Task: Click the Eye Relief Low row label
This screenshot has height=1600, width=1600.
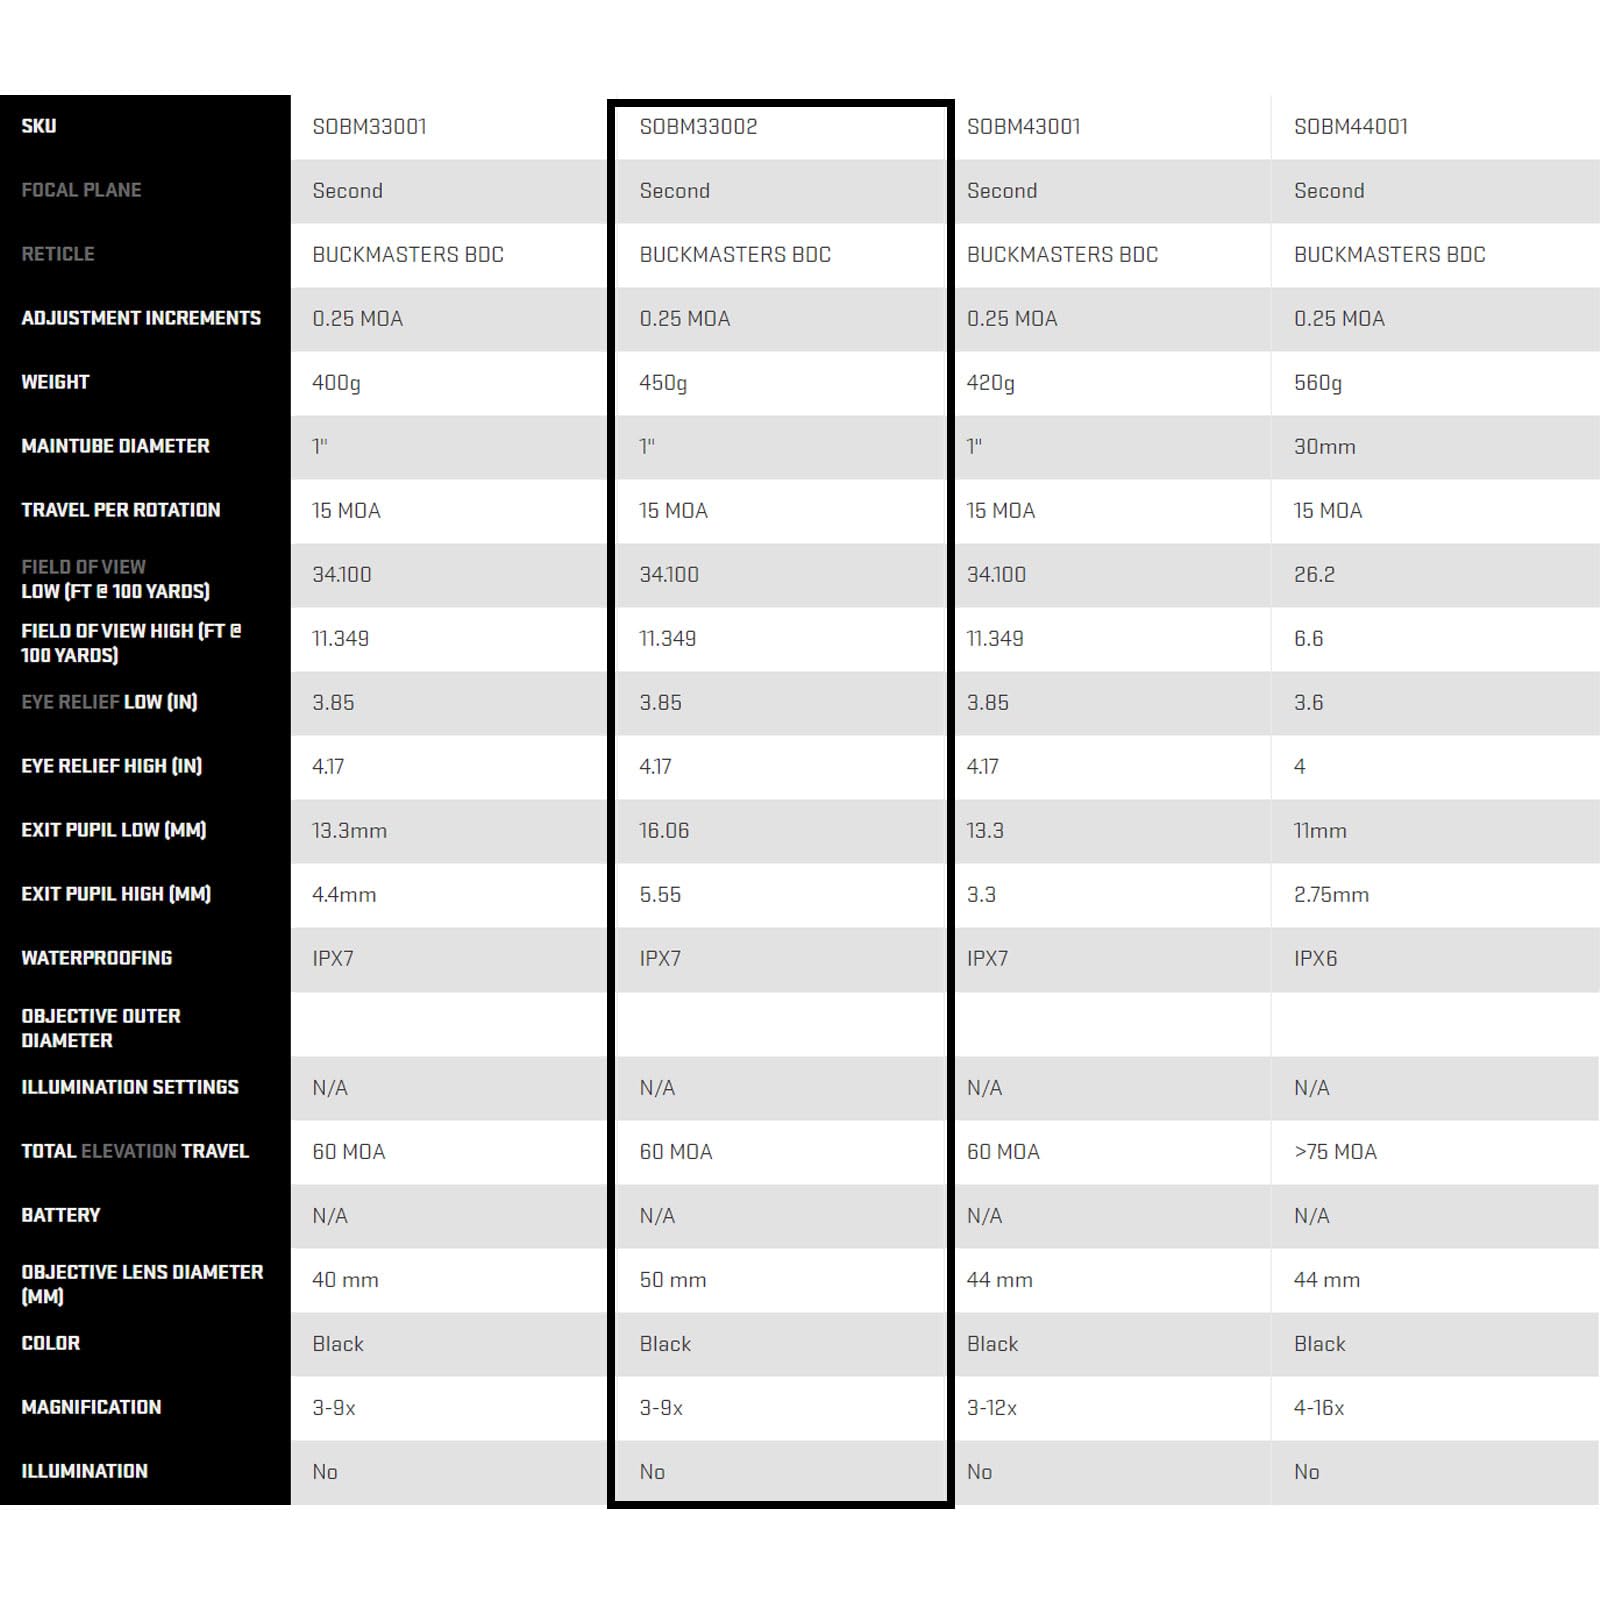Action: click(109, 702)
